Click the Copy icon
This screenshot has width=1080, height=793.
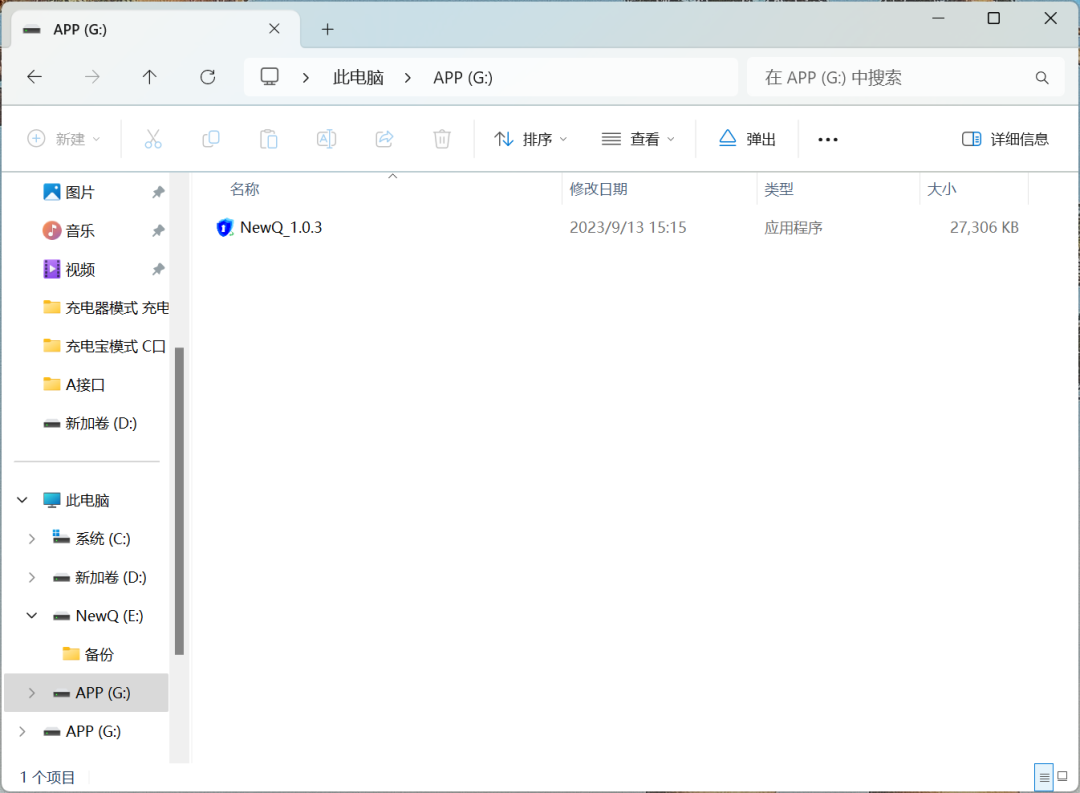coord(210,139)
